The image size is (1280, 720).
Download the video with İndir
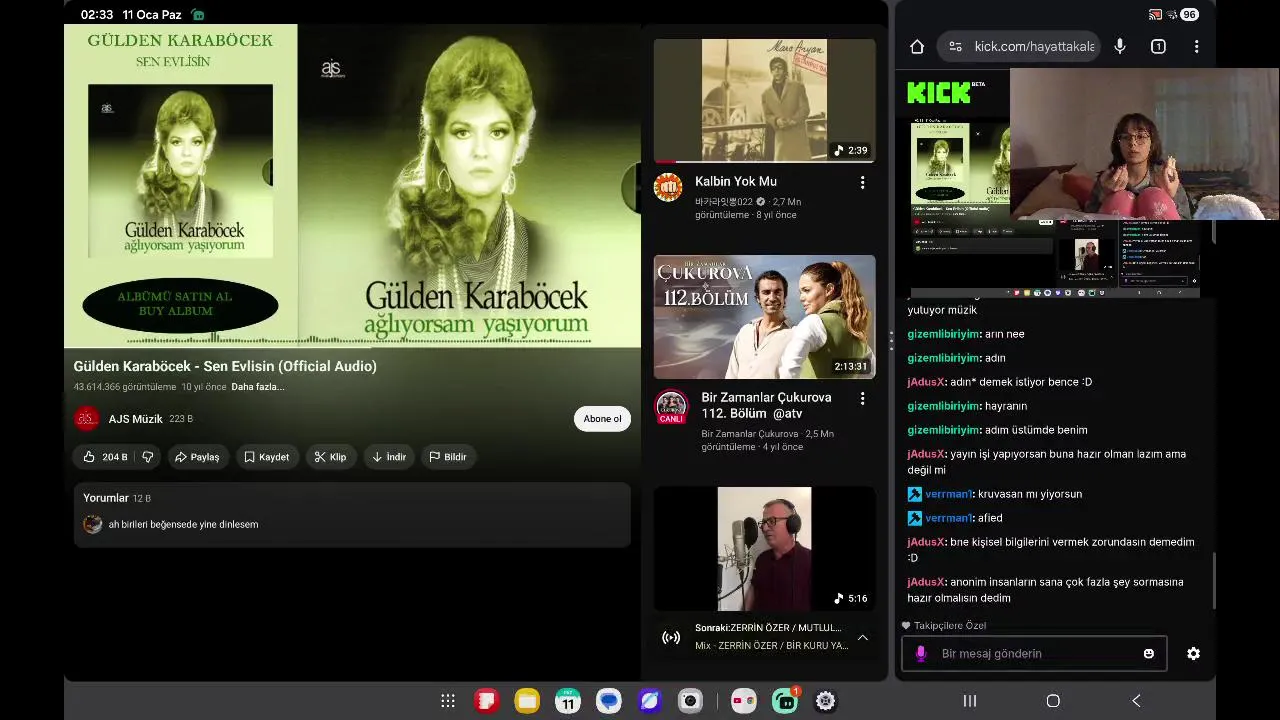(389, 457)
